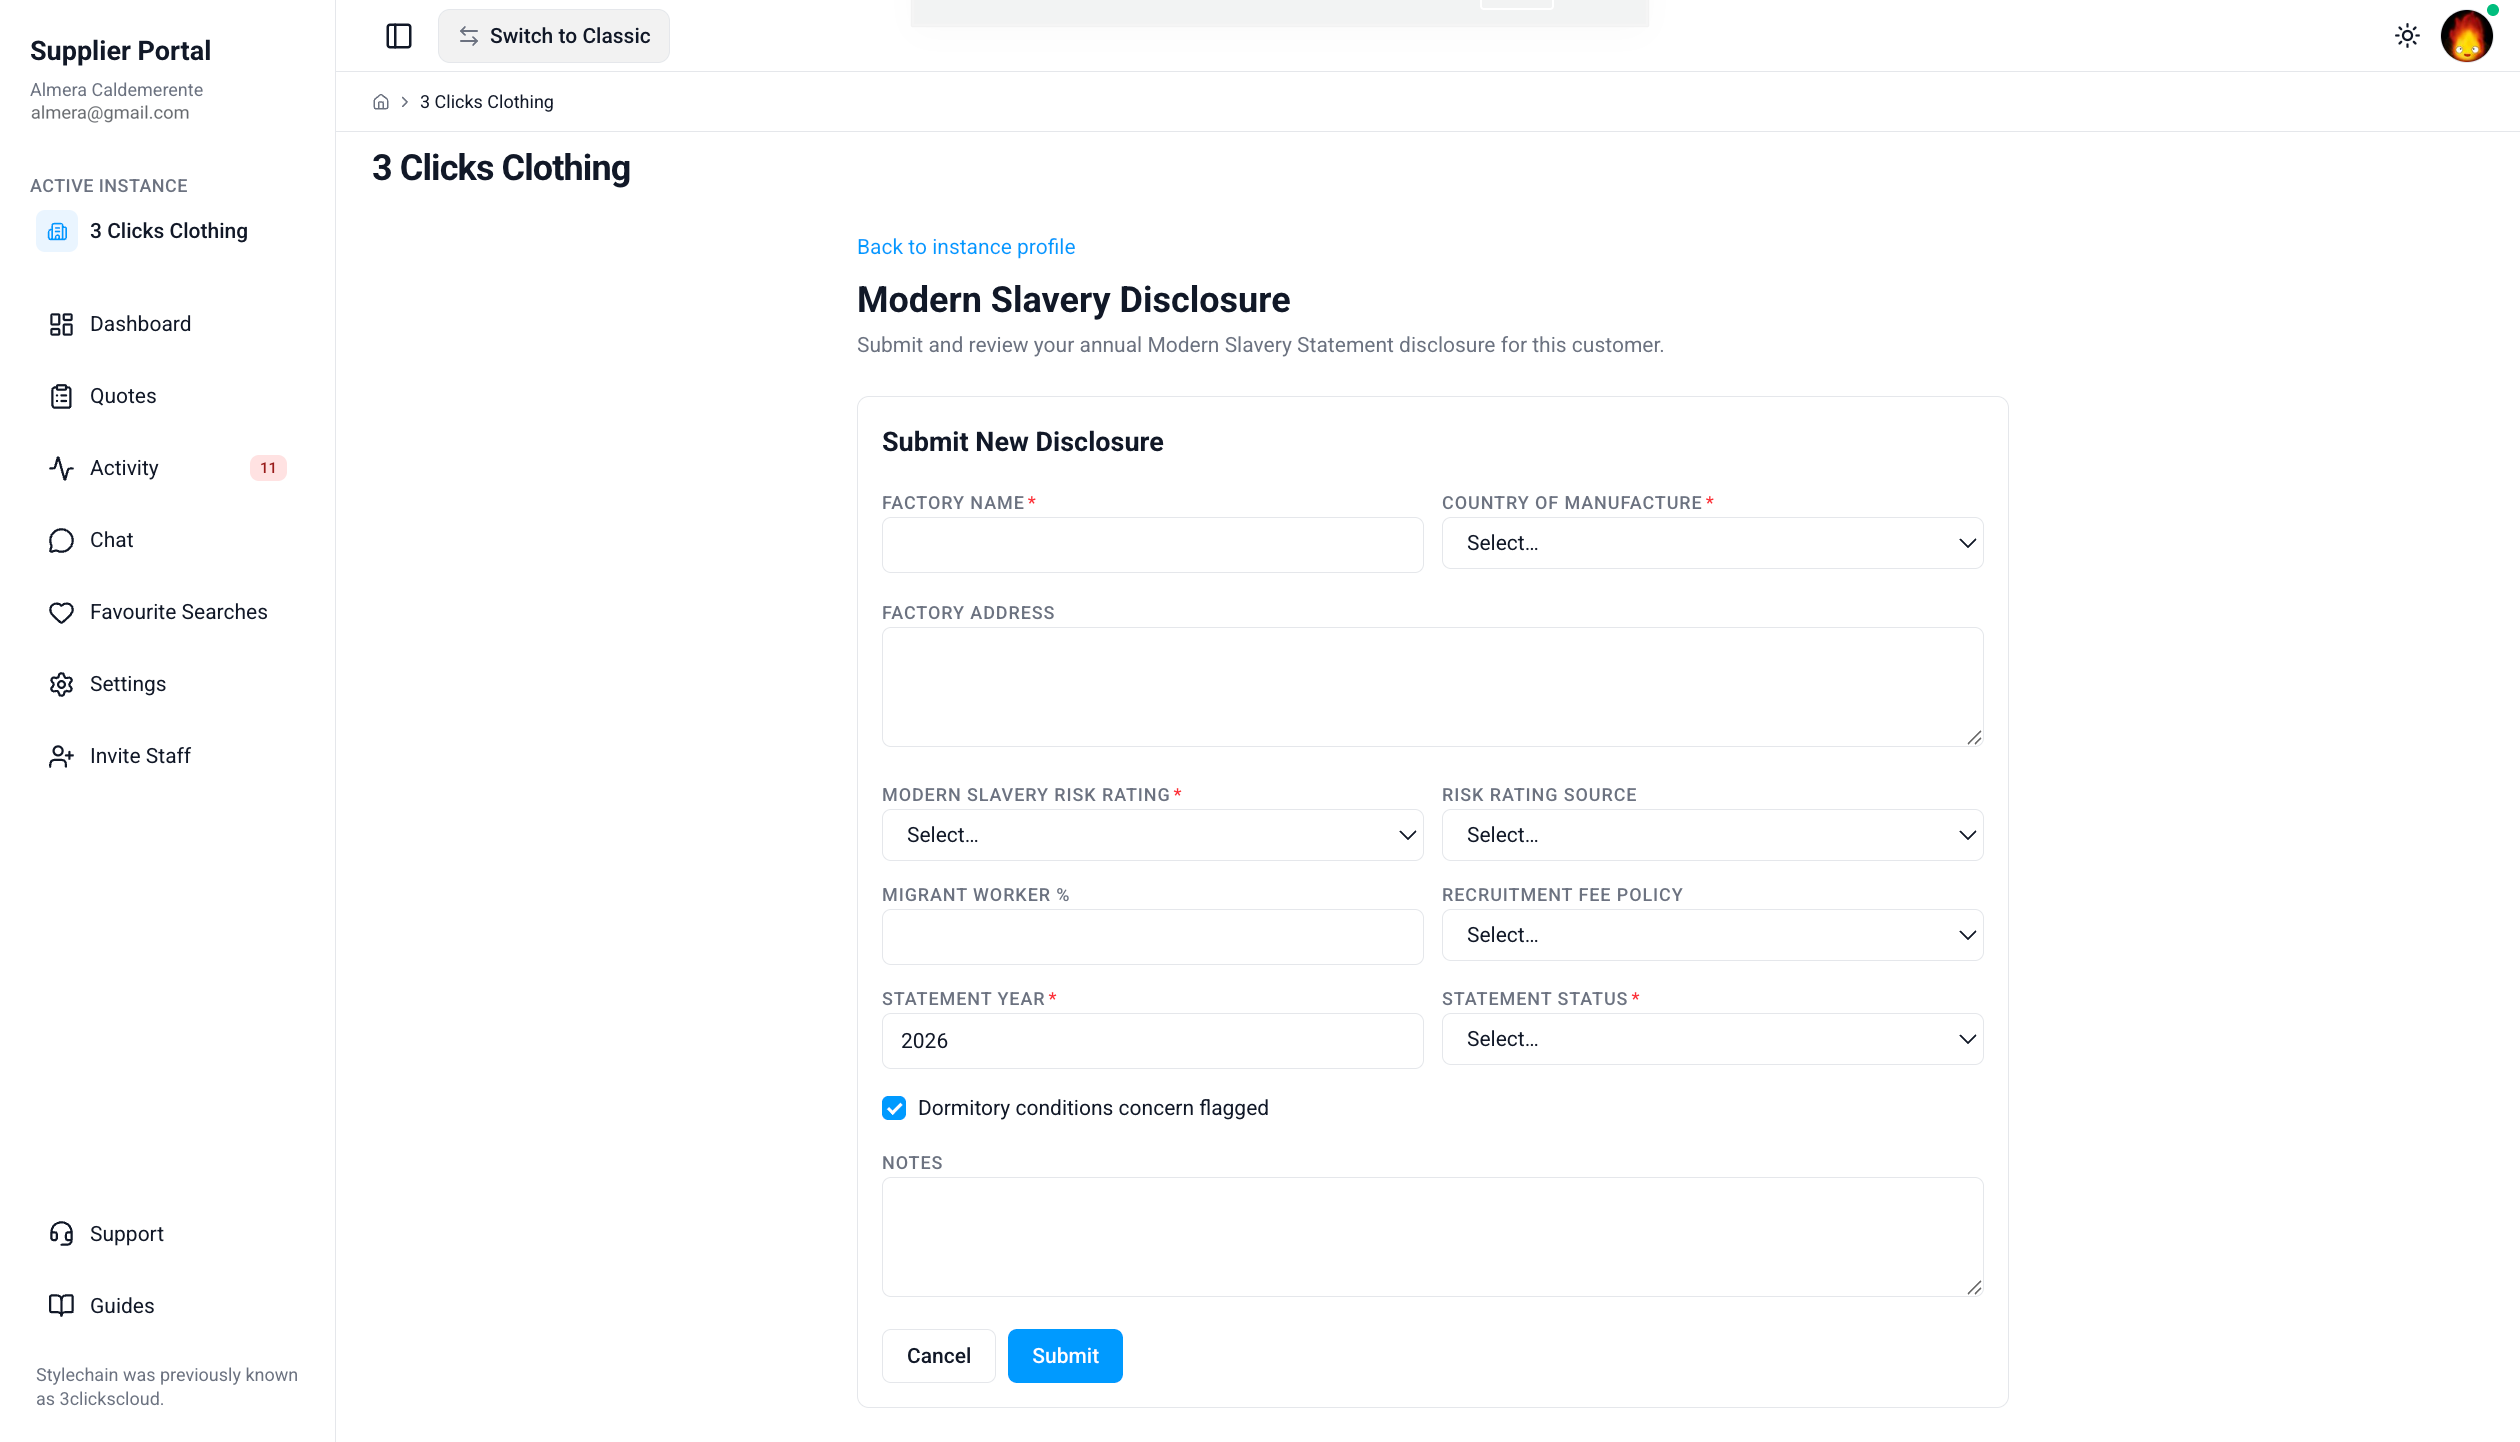Image resolution: width=2520 pixels, height=1442 pixels.
Task: Toggle light/dark theme sun icon
Action: [2407, 36]
